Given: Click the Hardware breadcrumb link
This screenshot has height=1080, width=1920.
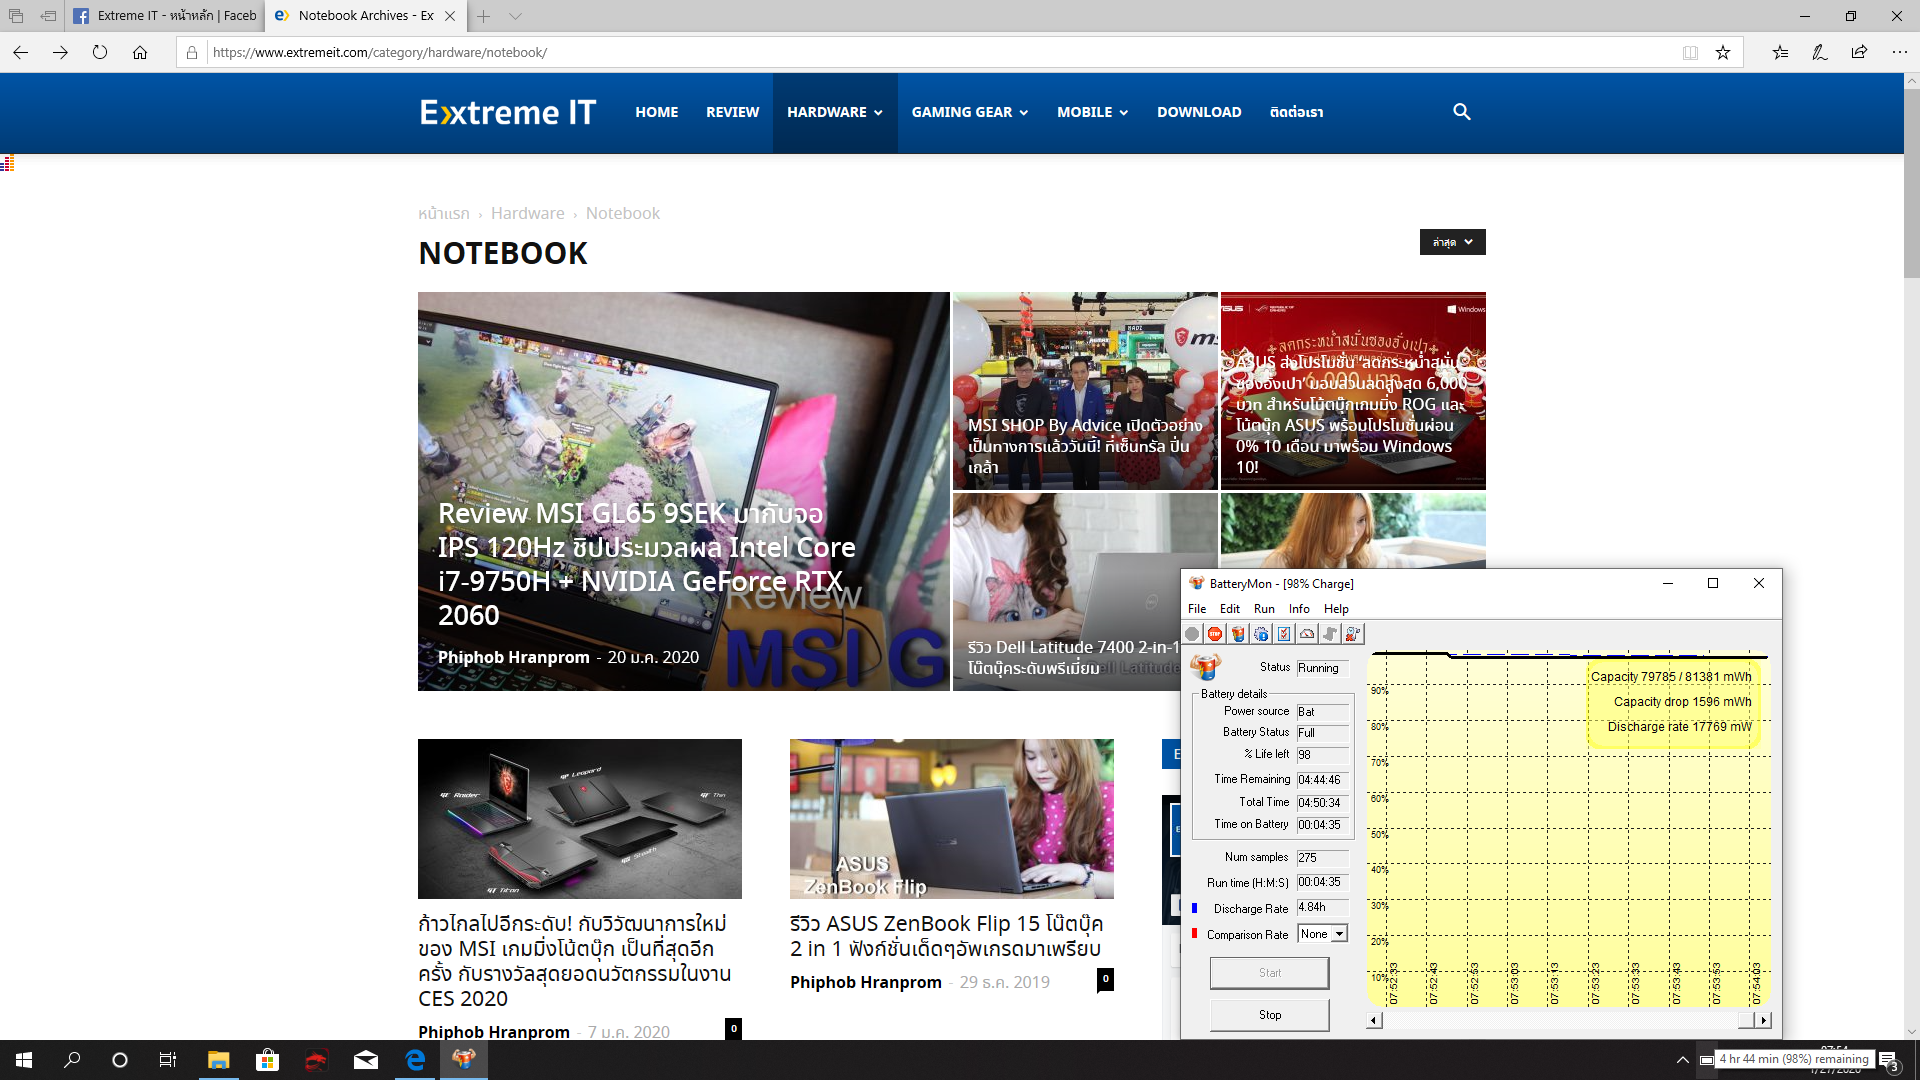Looking at the screenshot, I should click(x=528, y=213).
